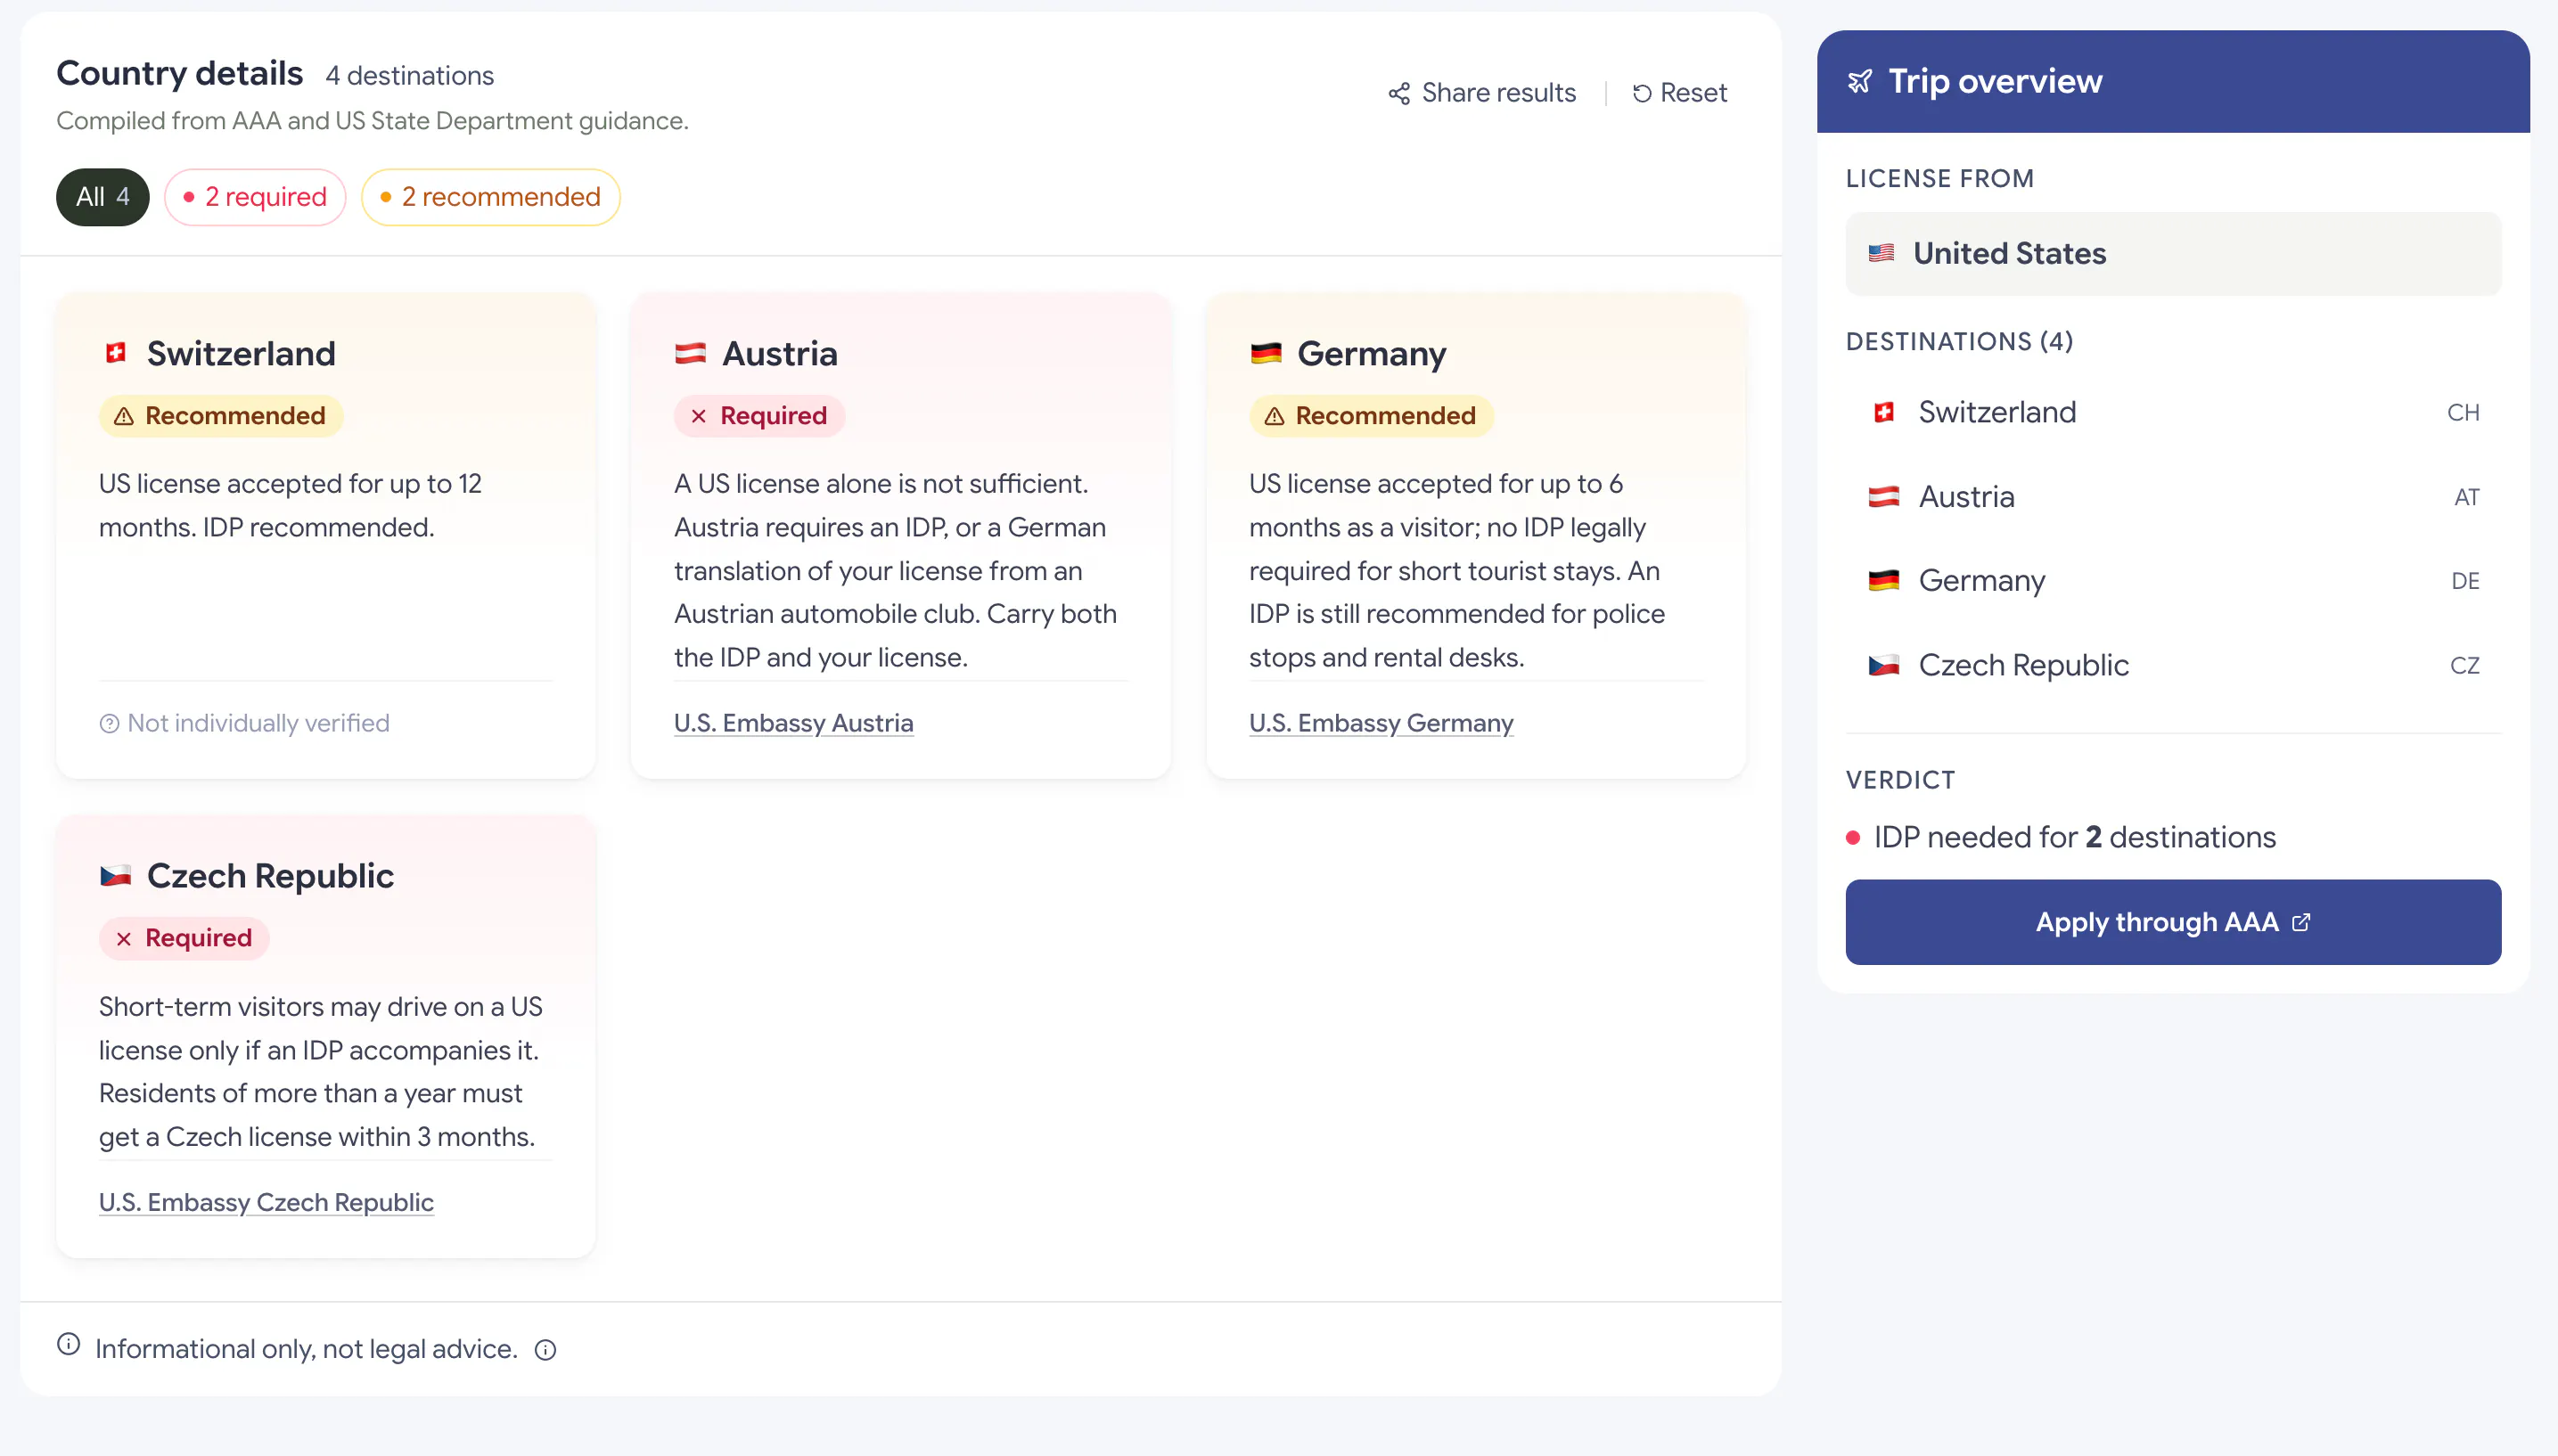Click the Switzerland card heading
Viewport: 2558px width, 1456px height.
pos(241,353)
